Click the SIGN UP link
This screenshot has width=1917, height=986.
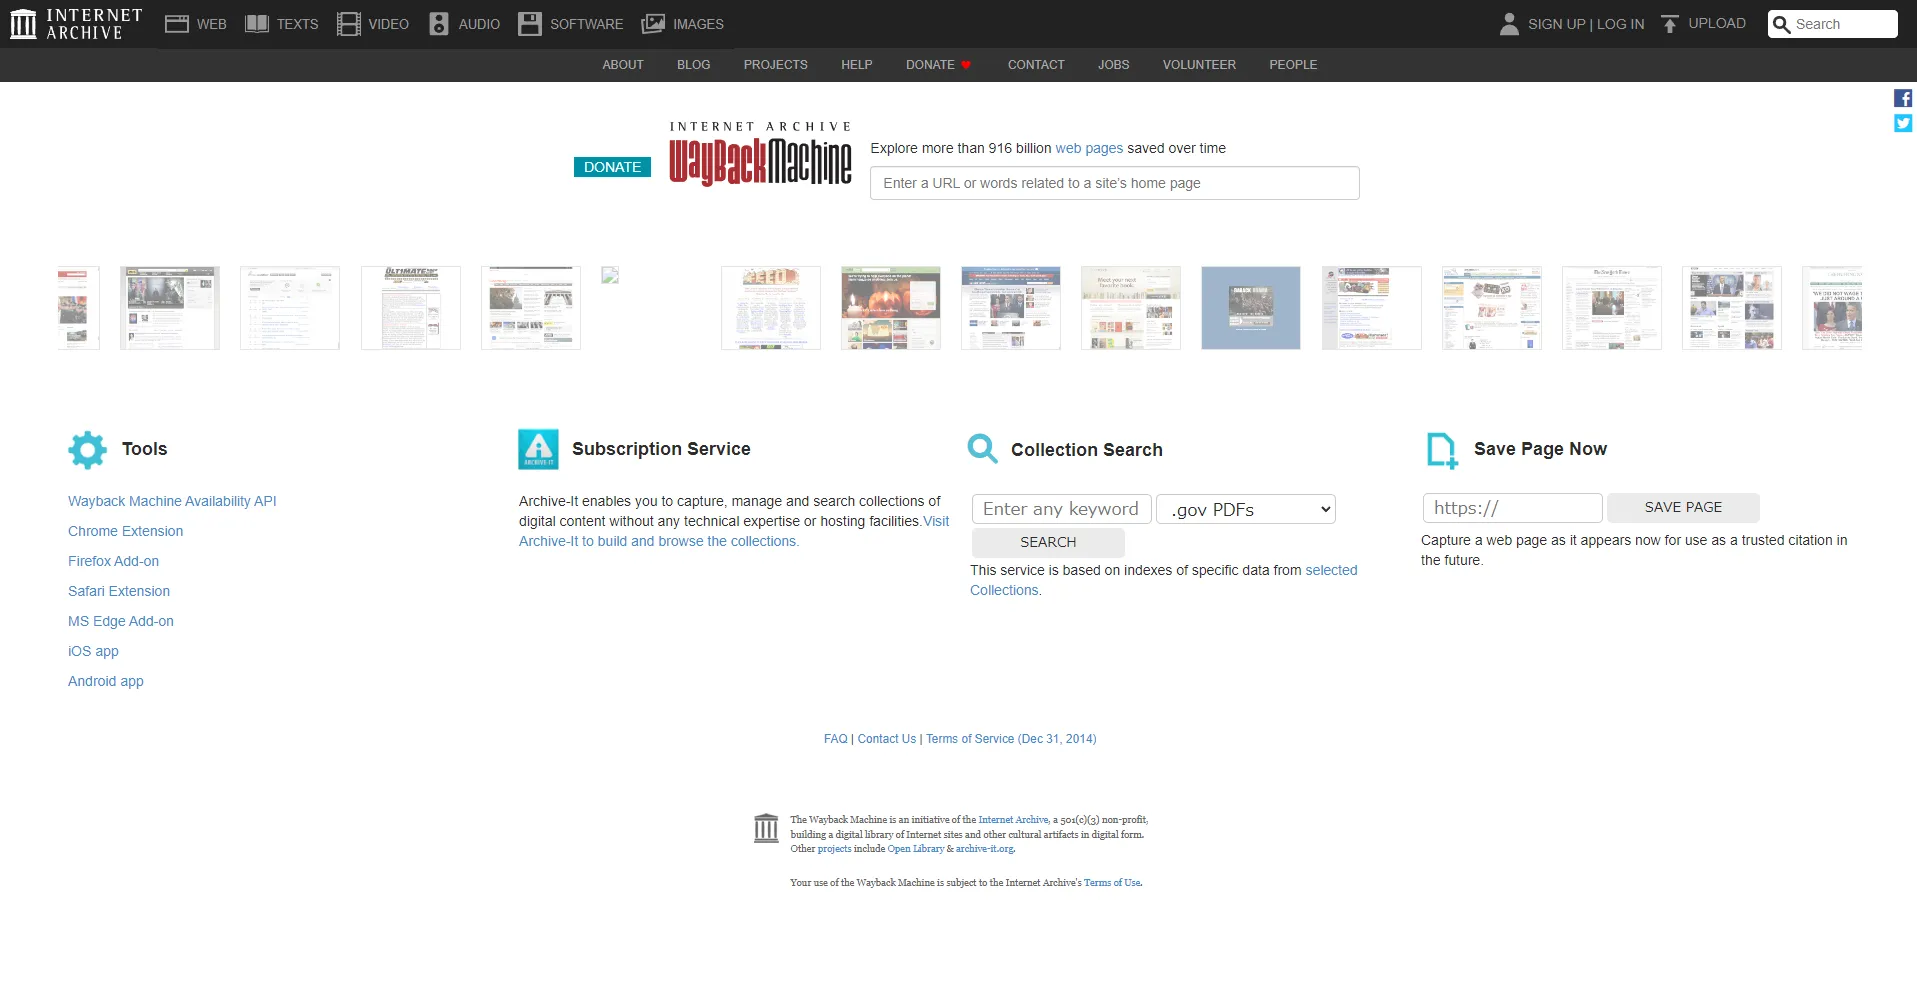point(1557,24)
